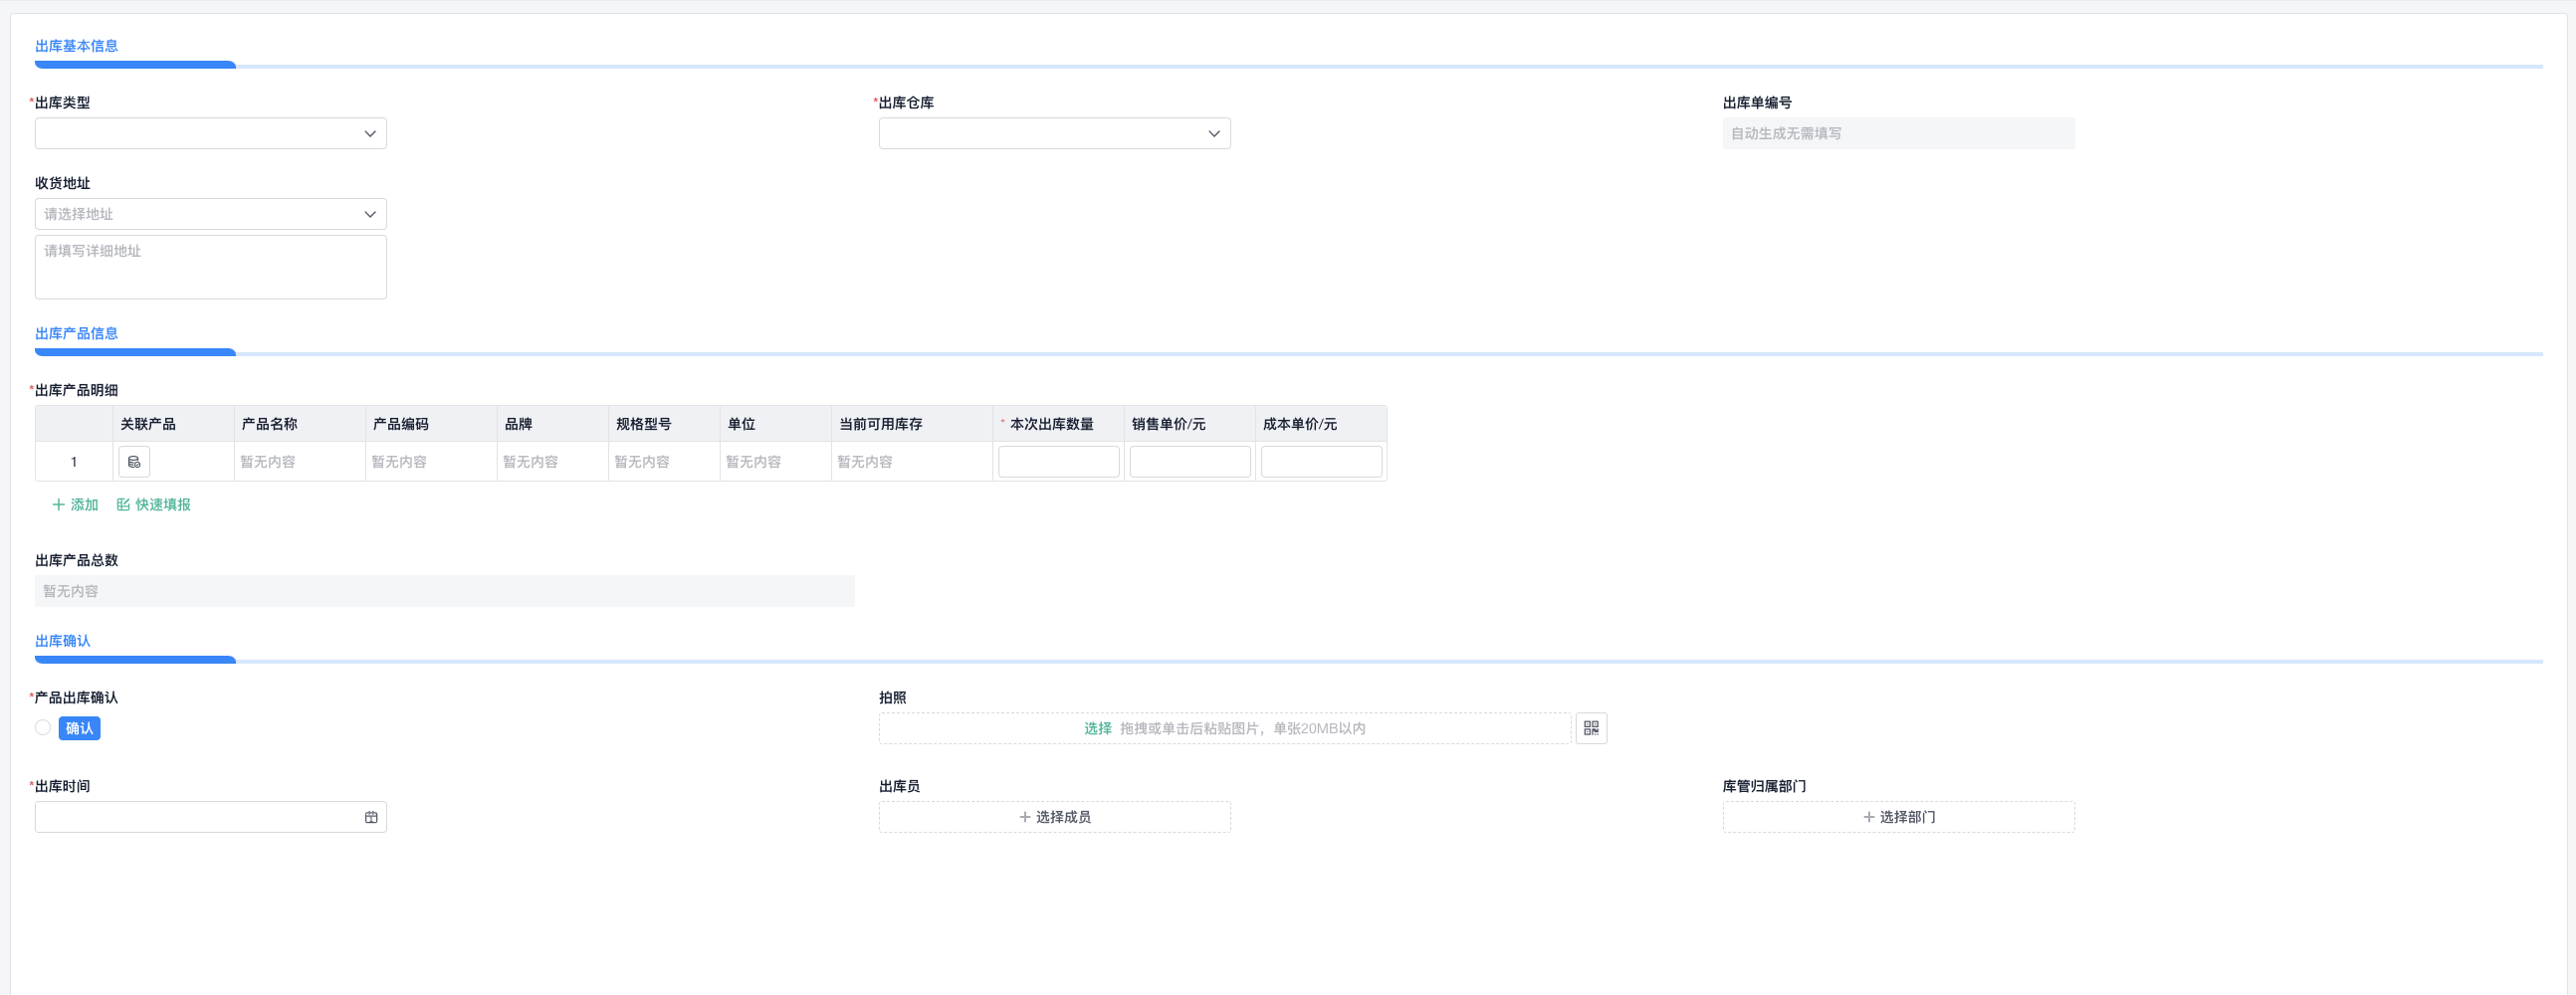Click the detailed address text area
The image size is (2576, 995).
(x=210, y=266)
